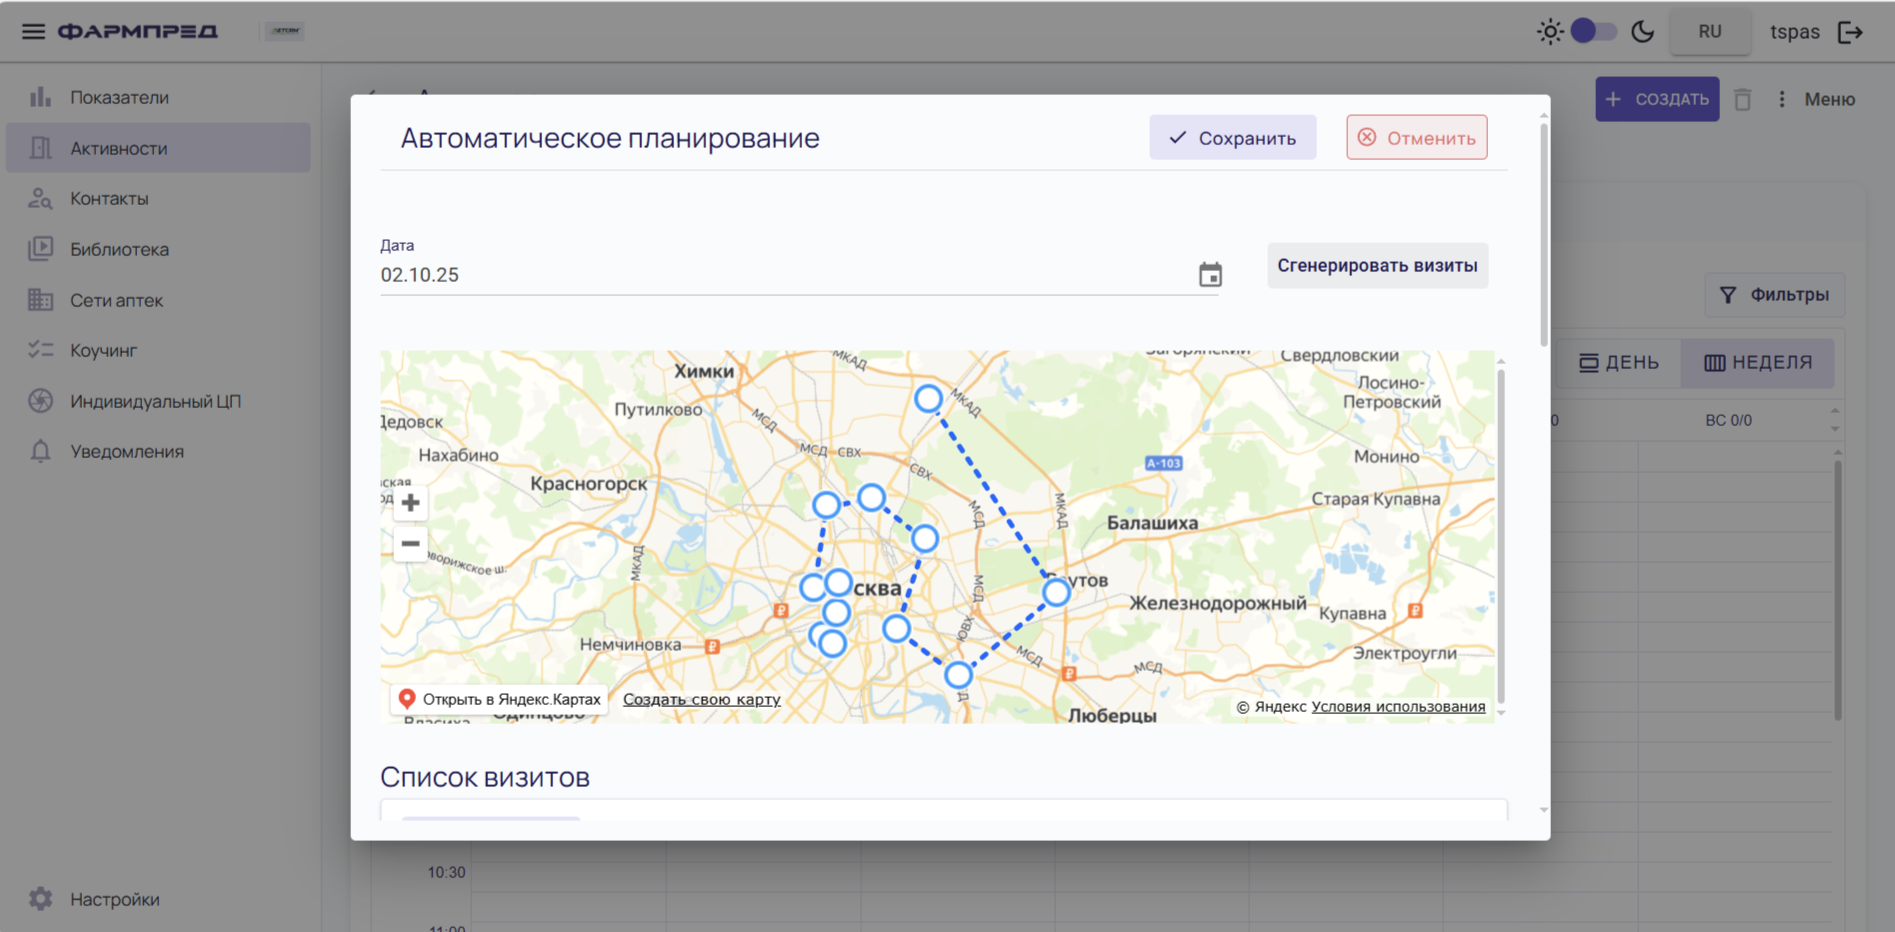Open the hamburger navigation menu
Viewport: 1895px width, 932px height.
point(33,31)
